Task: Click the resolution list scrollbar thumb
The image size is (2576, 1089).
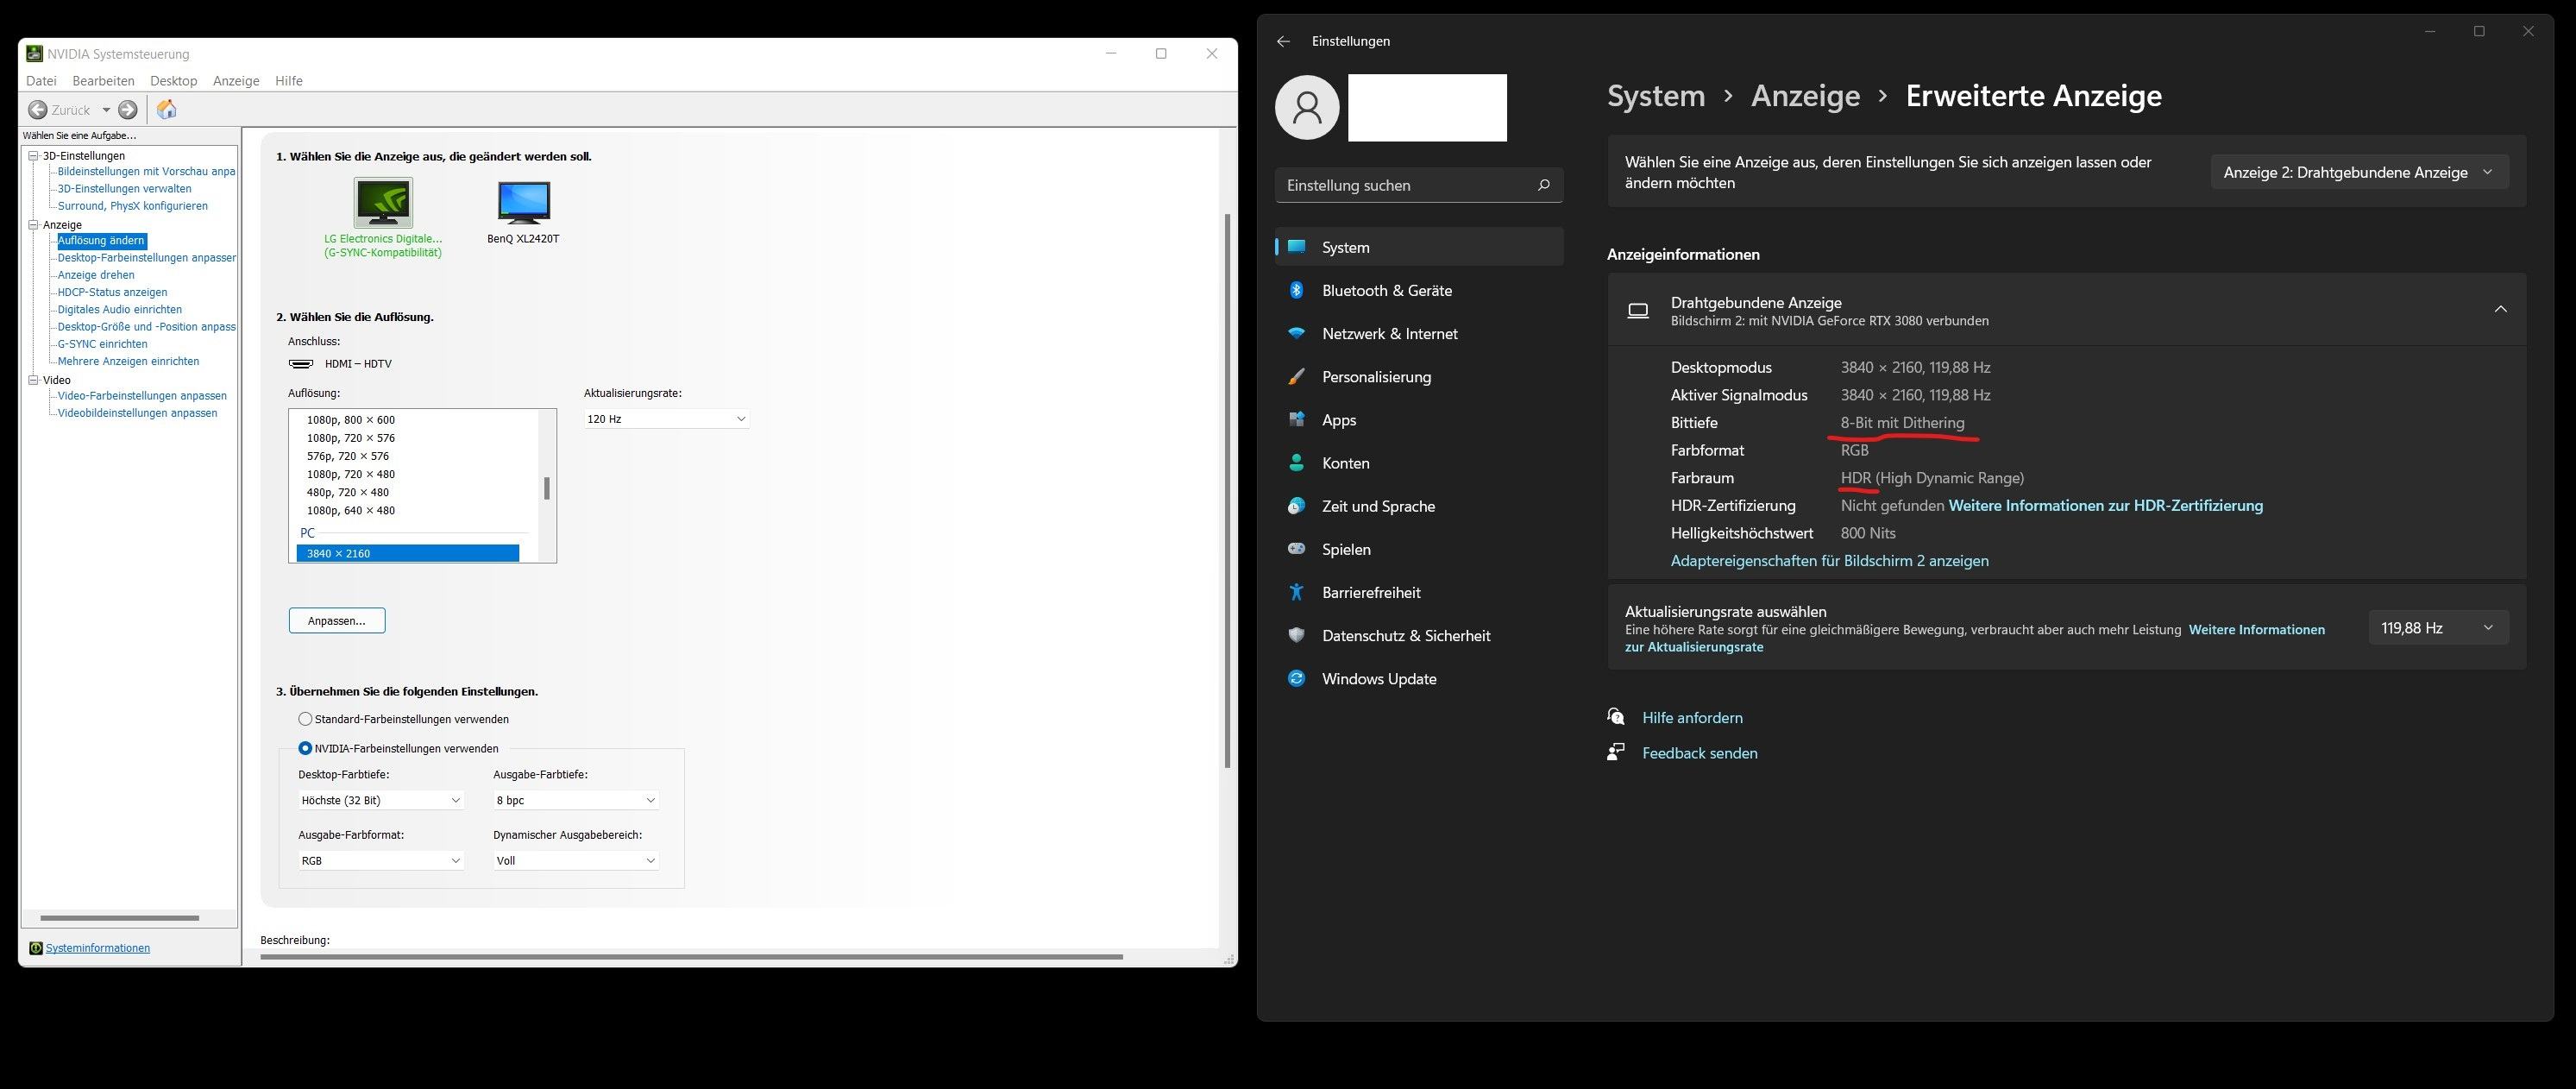Action: point(547,488)
